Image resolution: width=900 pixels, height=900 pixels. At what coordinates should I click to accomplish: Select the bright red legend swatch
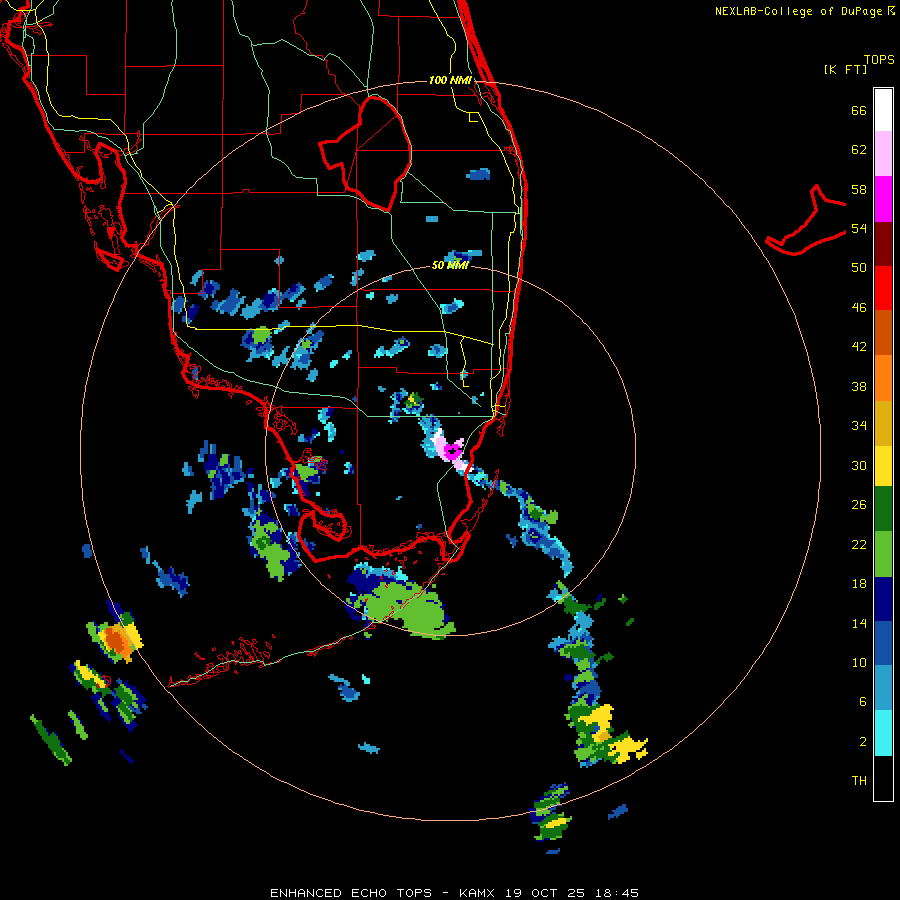pos(883,288)
